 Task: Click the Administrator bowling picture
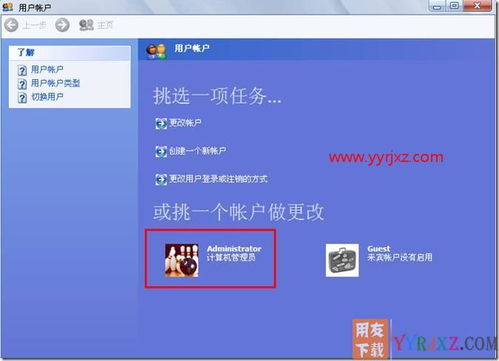182,260
